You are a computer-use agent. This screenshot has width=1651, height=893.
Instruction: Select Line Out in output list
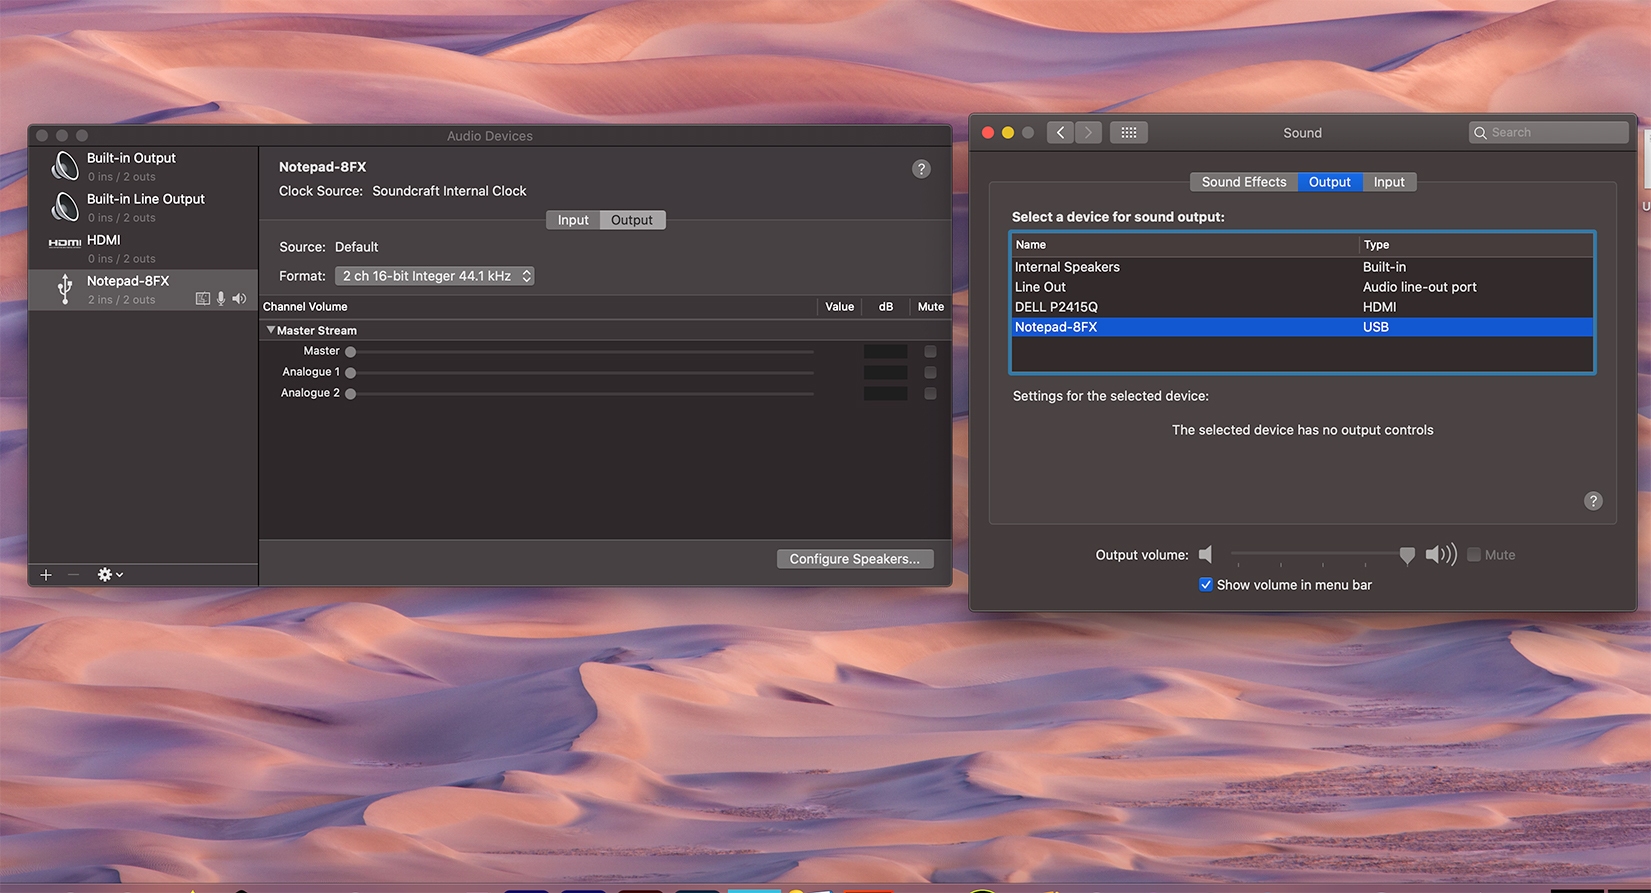tap(1302, 287)
